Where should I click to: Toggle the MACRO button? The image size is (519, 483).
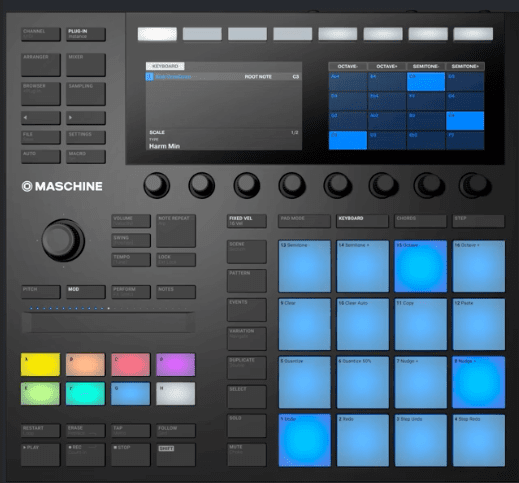pos(86,156)
